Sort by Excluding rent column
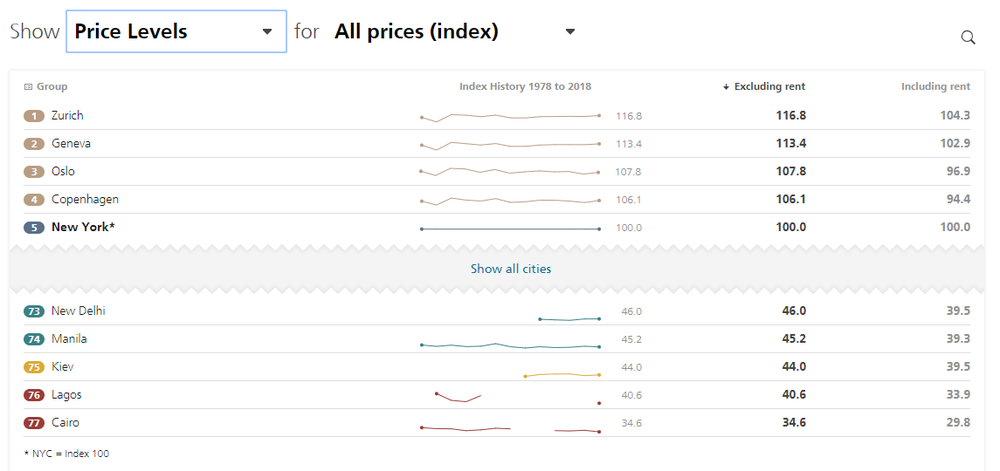This screenshot has width=1000, height=471. [x=768, y=87]
